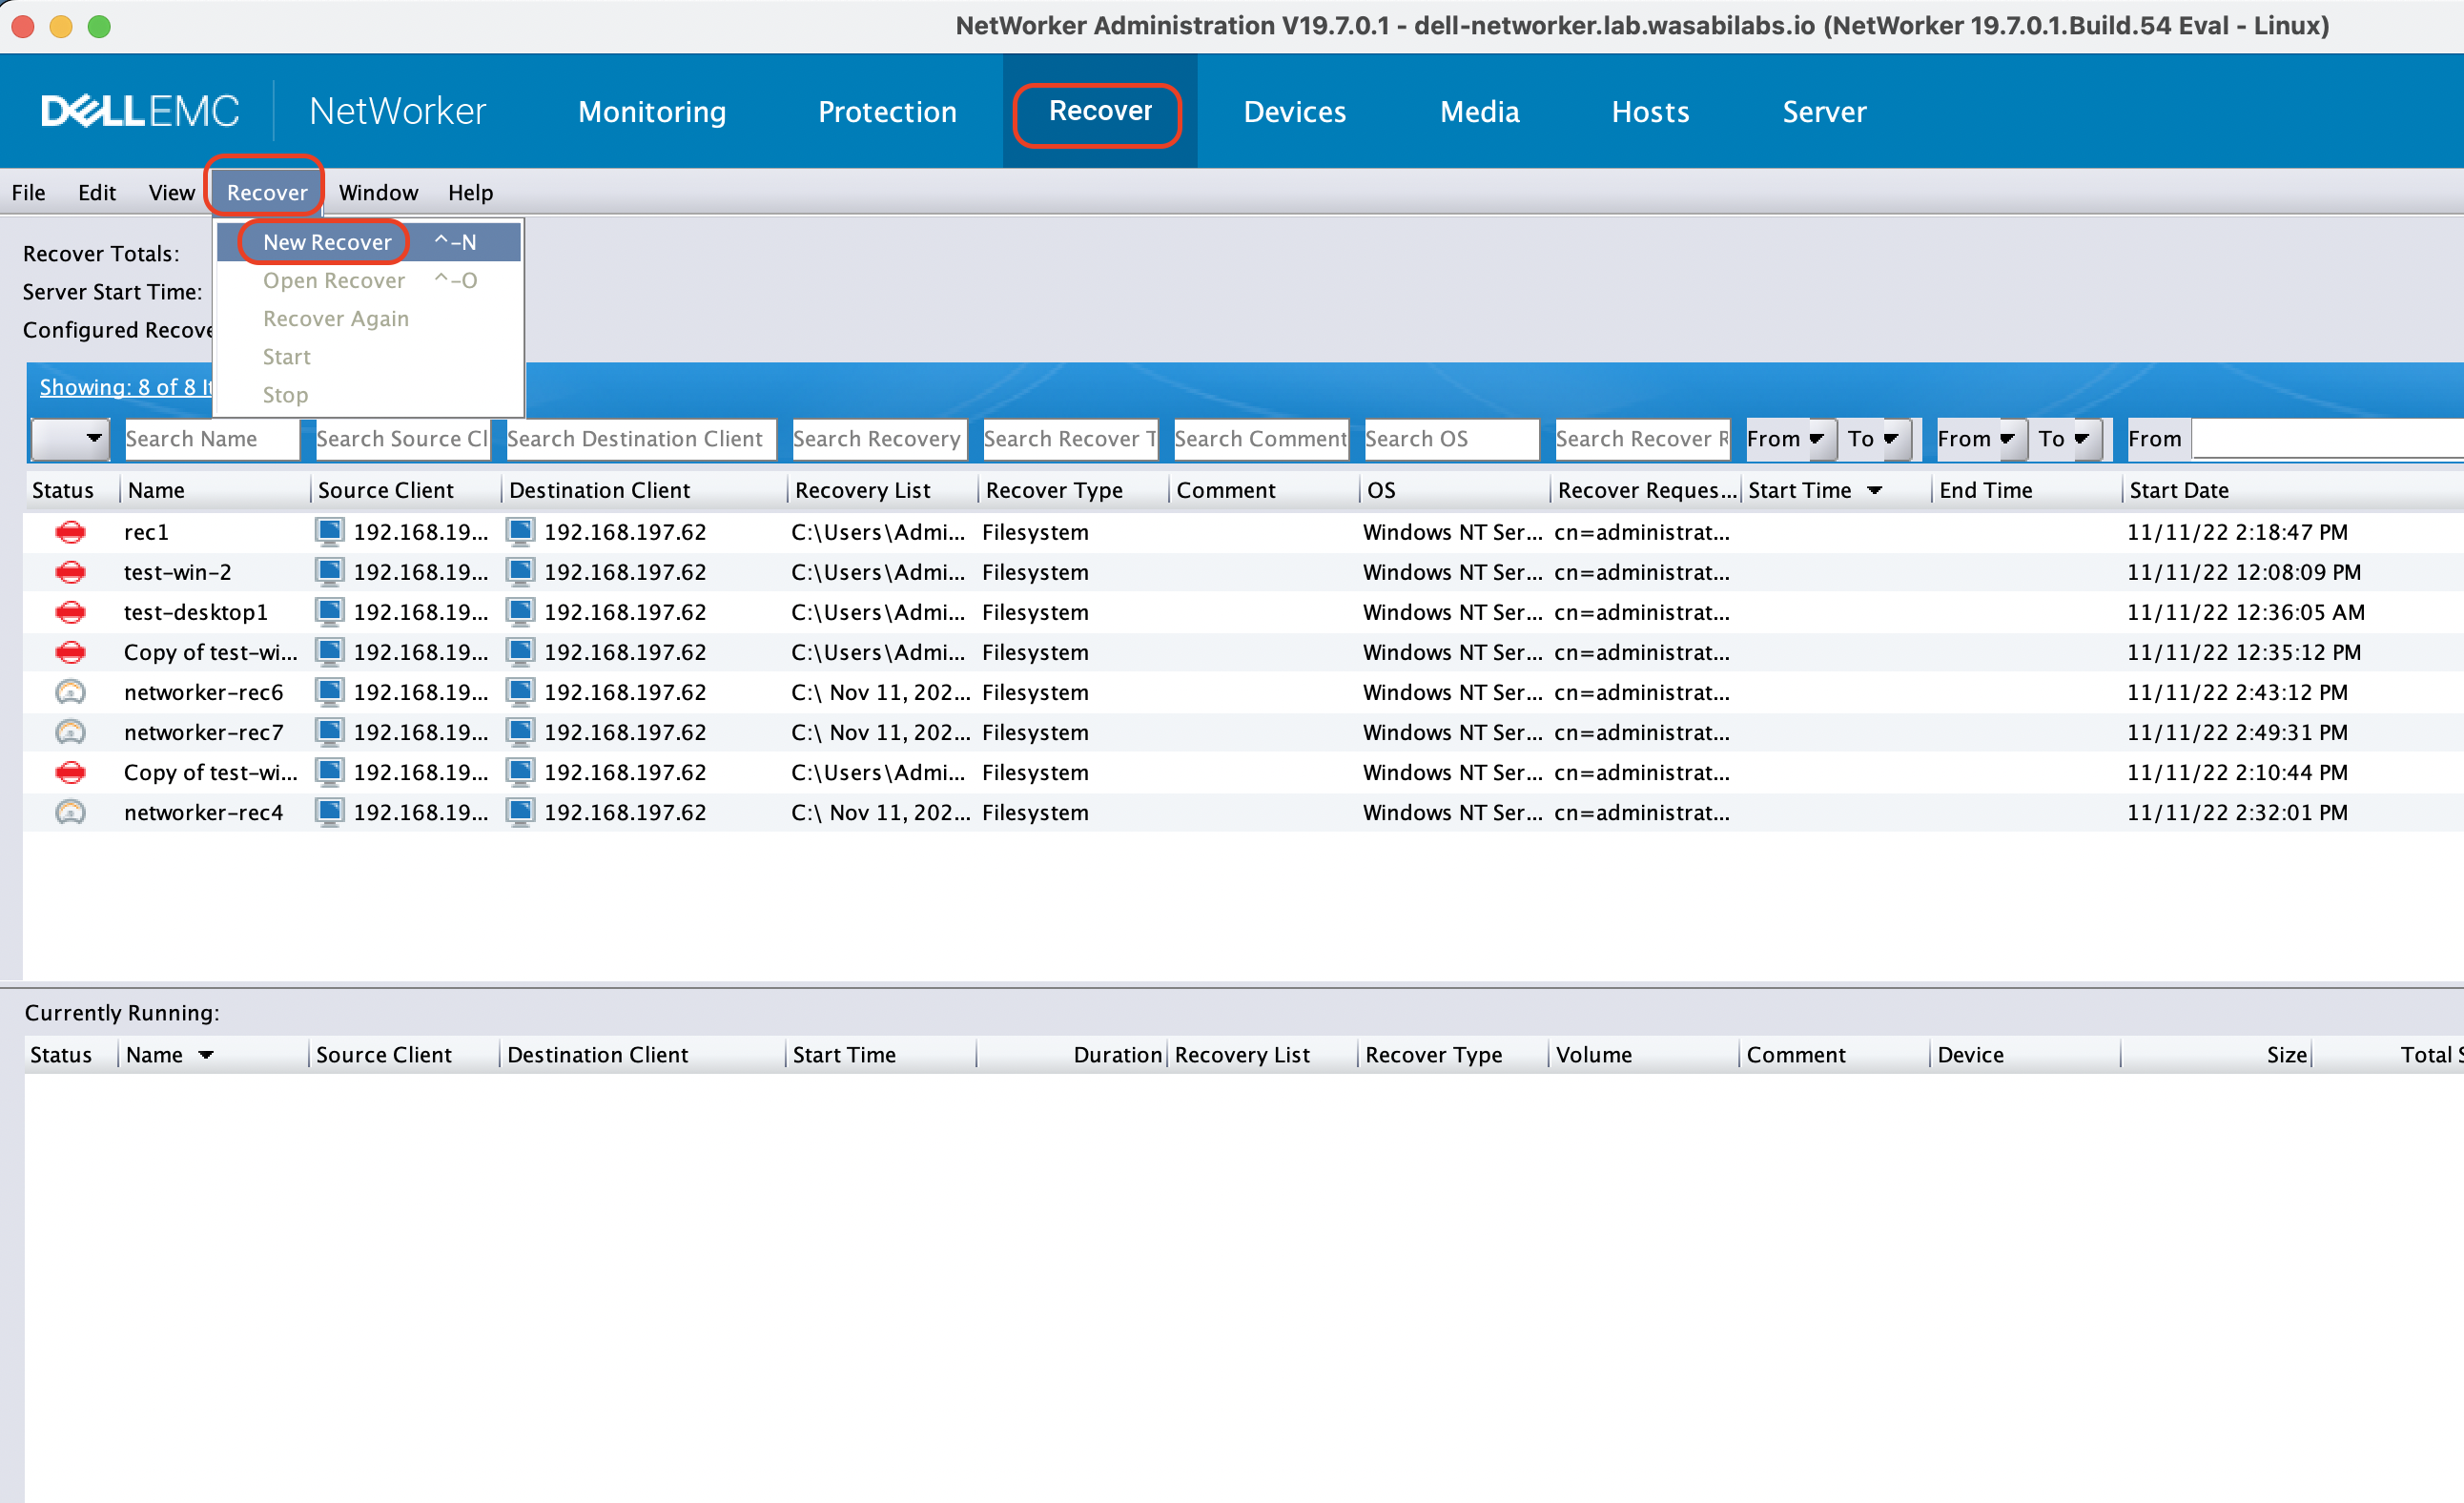
Task: Click the status icon for networker-rec6
Action: (x=70, y=692)
